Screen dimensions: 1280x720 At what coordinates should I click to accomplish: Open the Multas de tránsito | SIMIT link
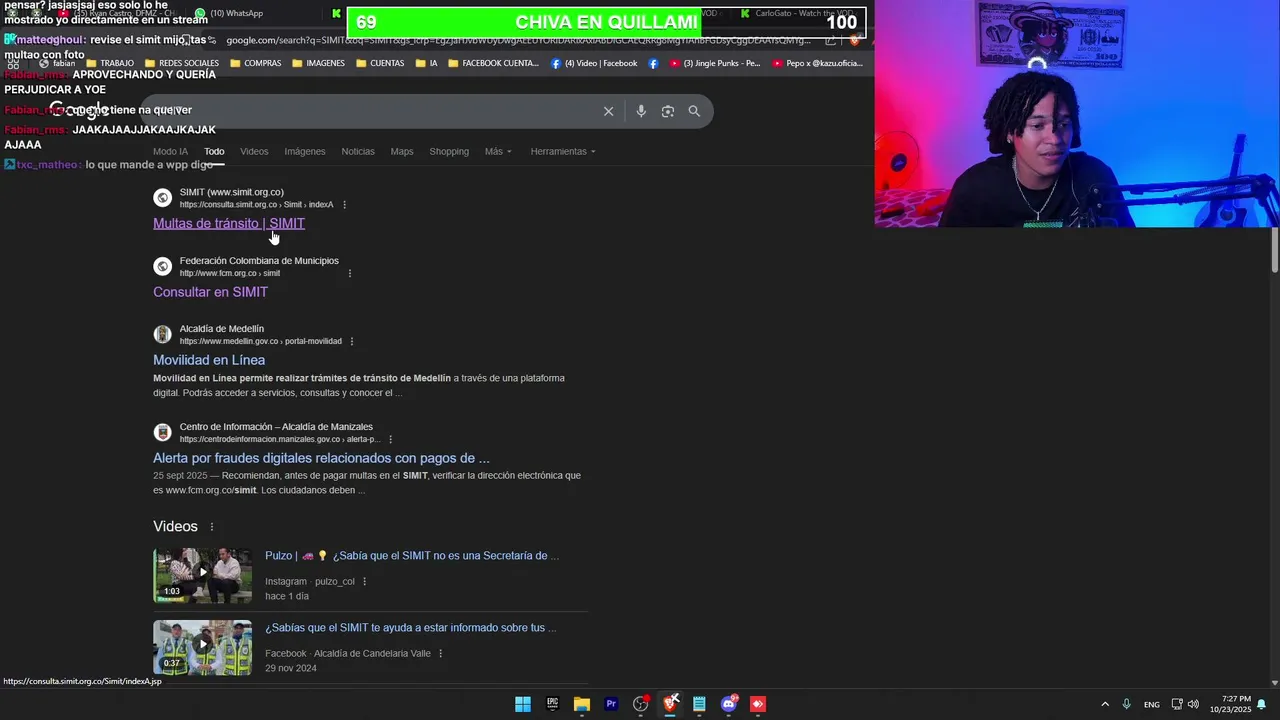point(229,224)
